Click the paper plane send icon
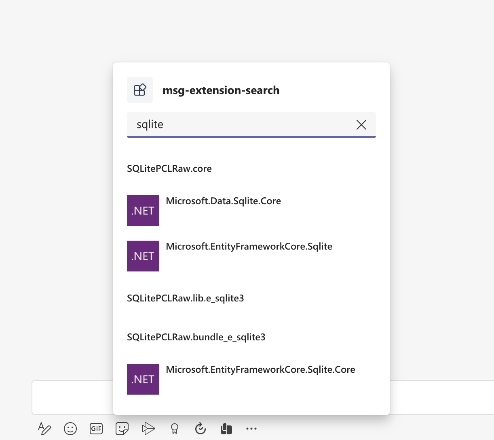494x440 pixels. 148,428
